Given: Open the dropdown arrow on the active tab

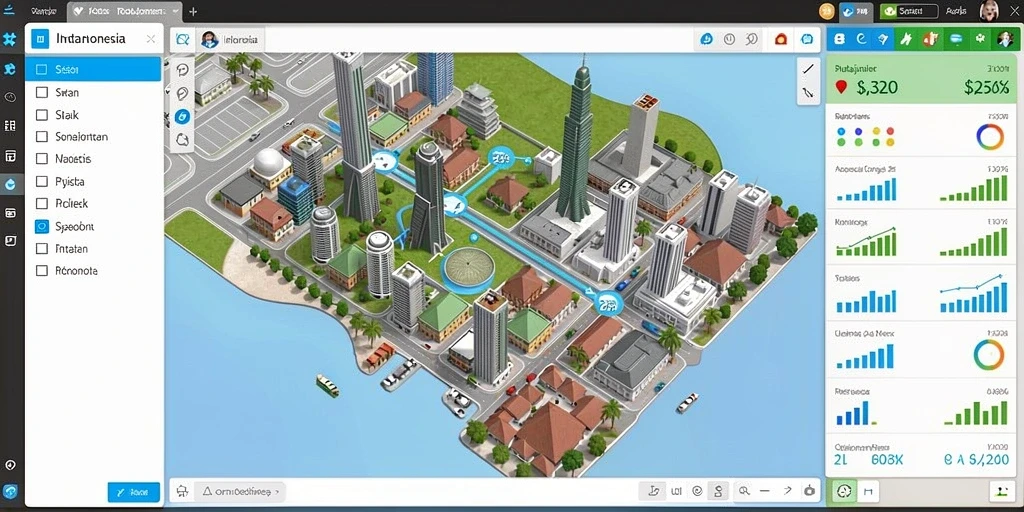Looking at the screenshot, I should point(175,12).
